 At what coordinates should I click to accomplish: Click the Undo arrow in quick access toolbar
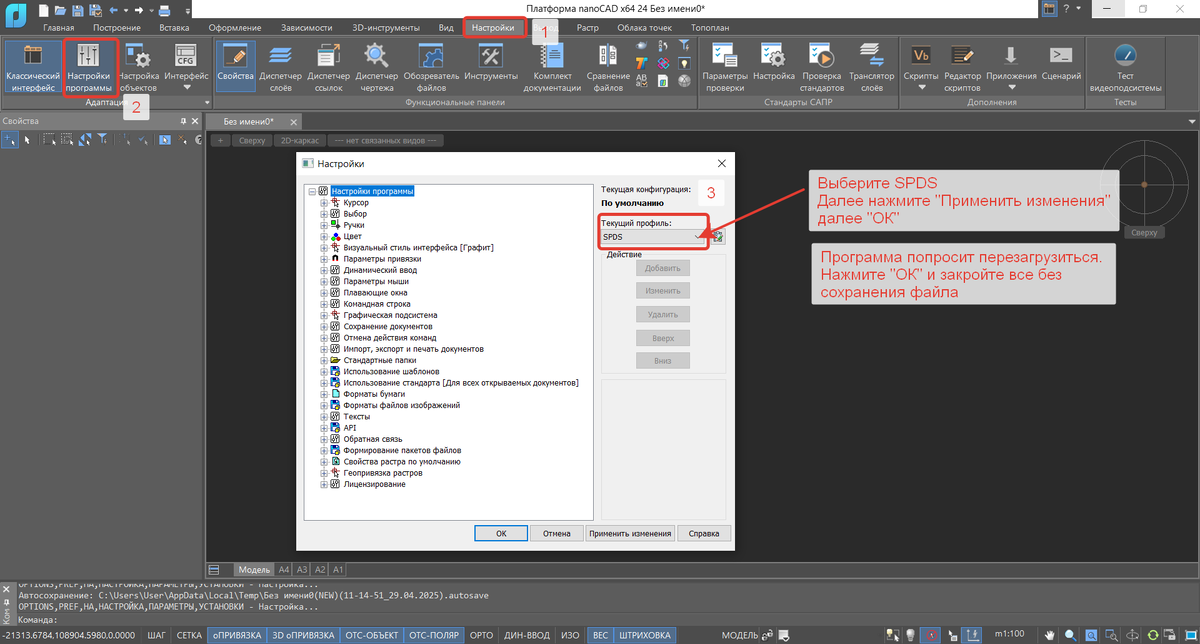(113, 9)
